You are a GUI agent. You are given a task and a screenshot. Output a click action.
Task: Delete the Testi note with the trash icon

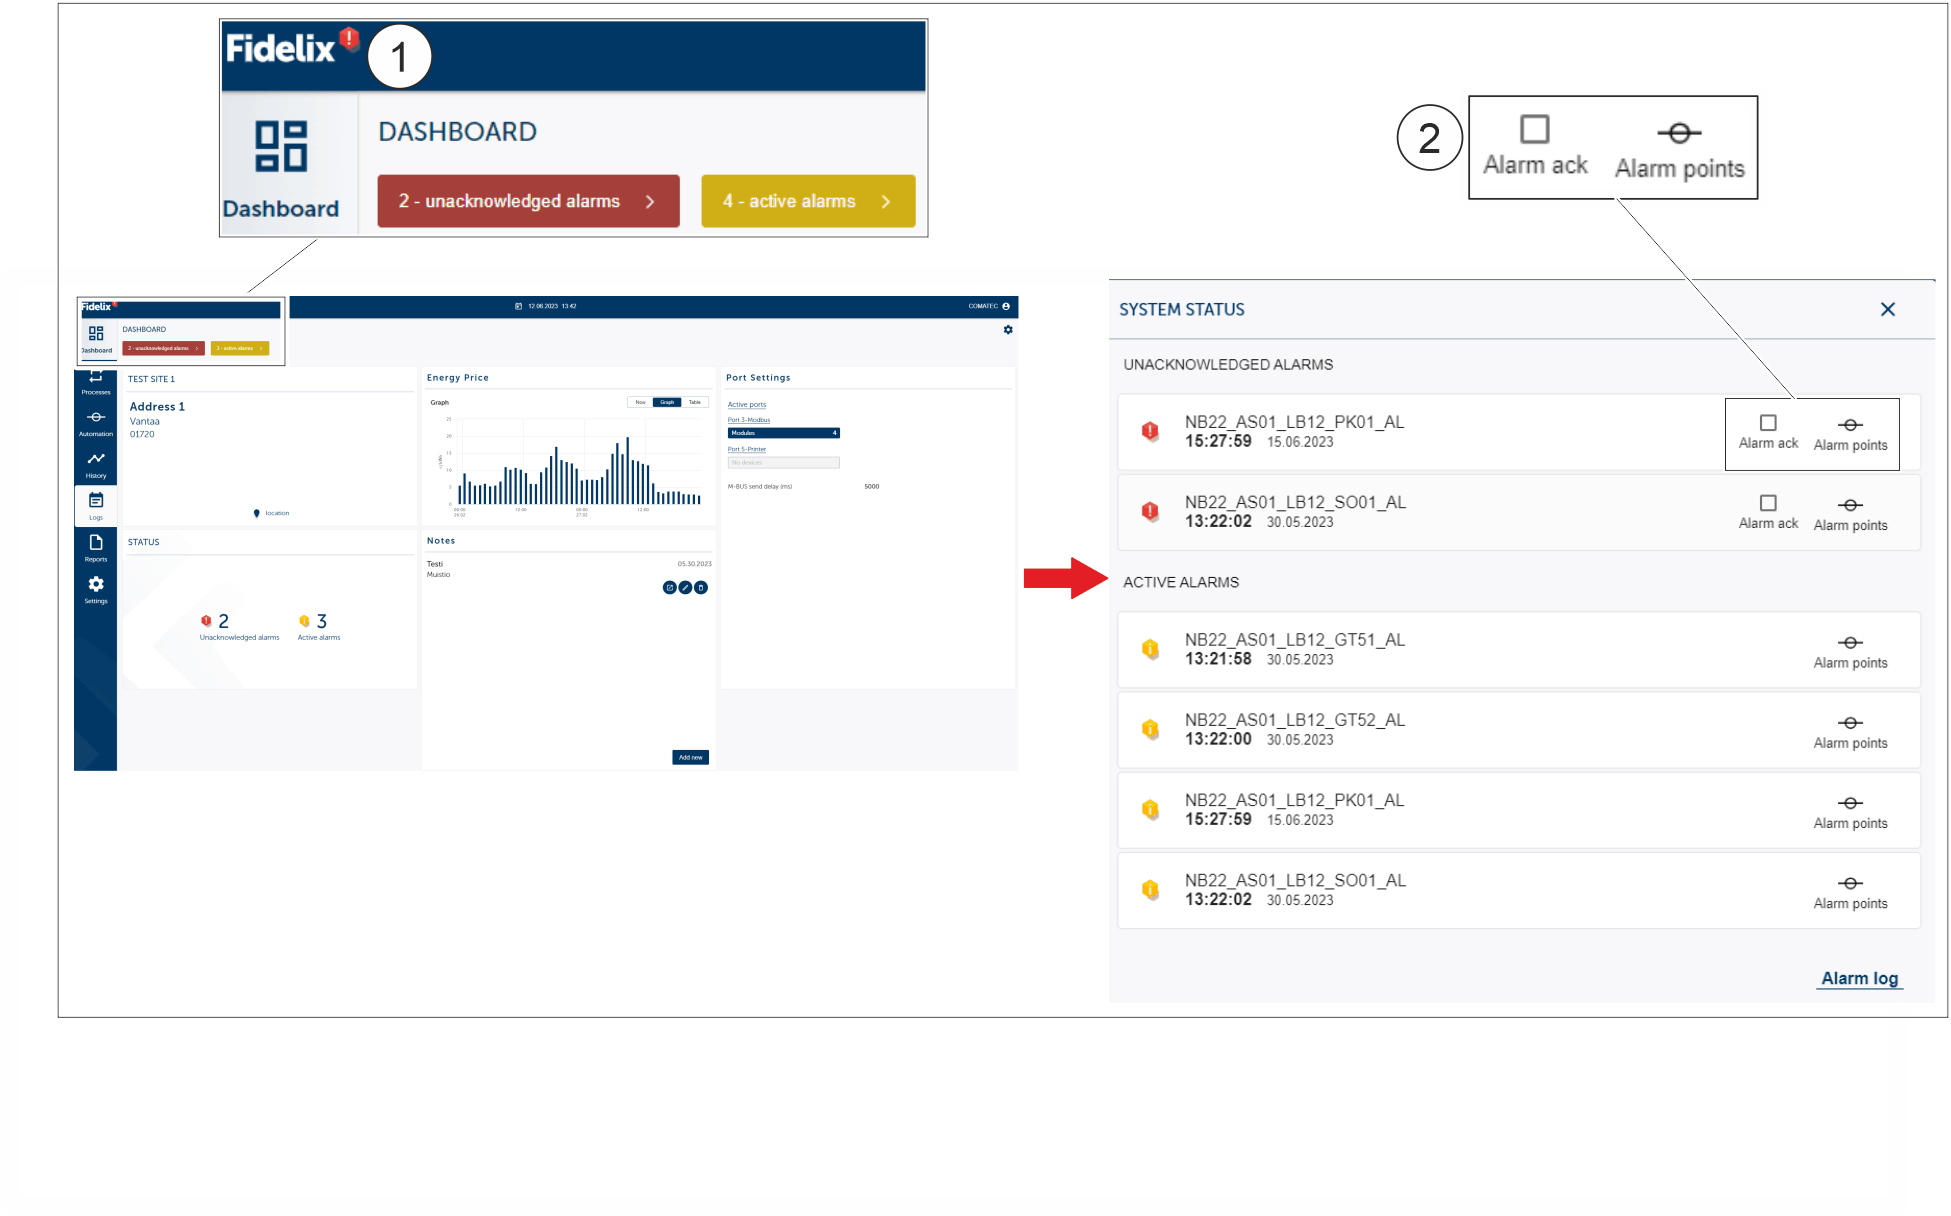pos(701,588)
